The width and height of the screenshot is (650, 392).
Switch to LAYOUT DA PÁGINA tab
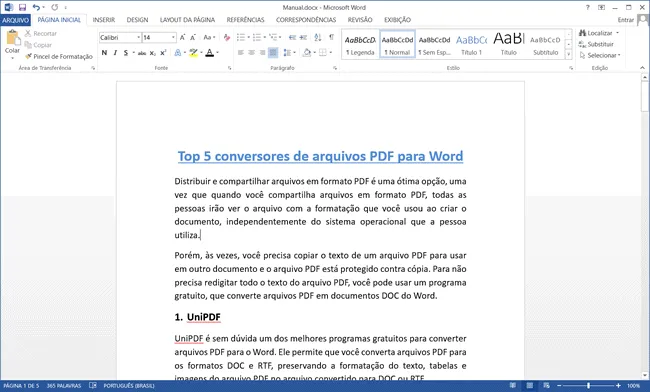tap(187, 20)
